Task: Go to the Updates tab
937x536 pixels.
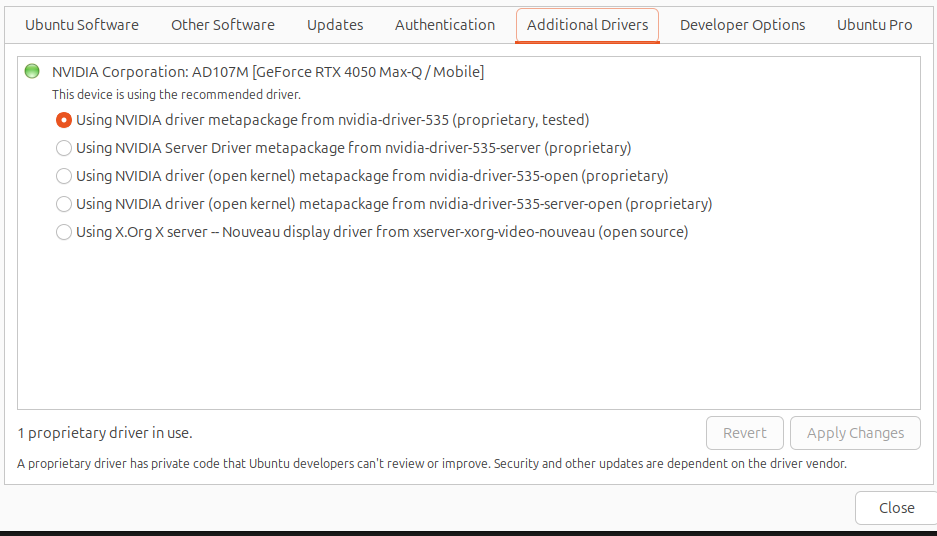Action: click(335, 25)
